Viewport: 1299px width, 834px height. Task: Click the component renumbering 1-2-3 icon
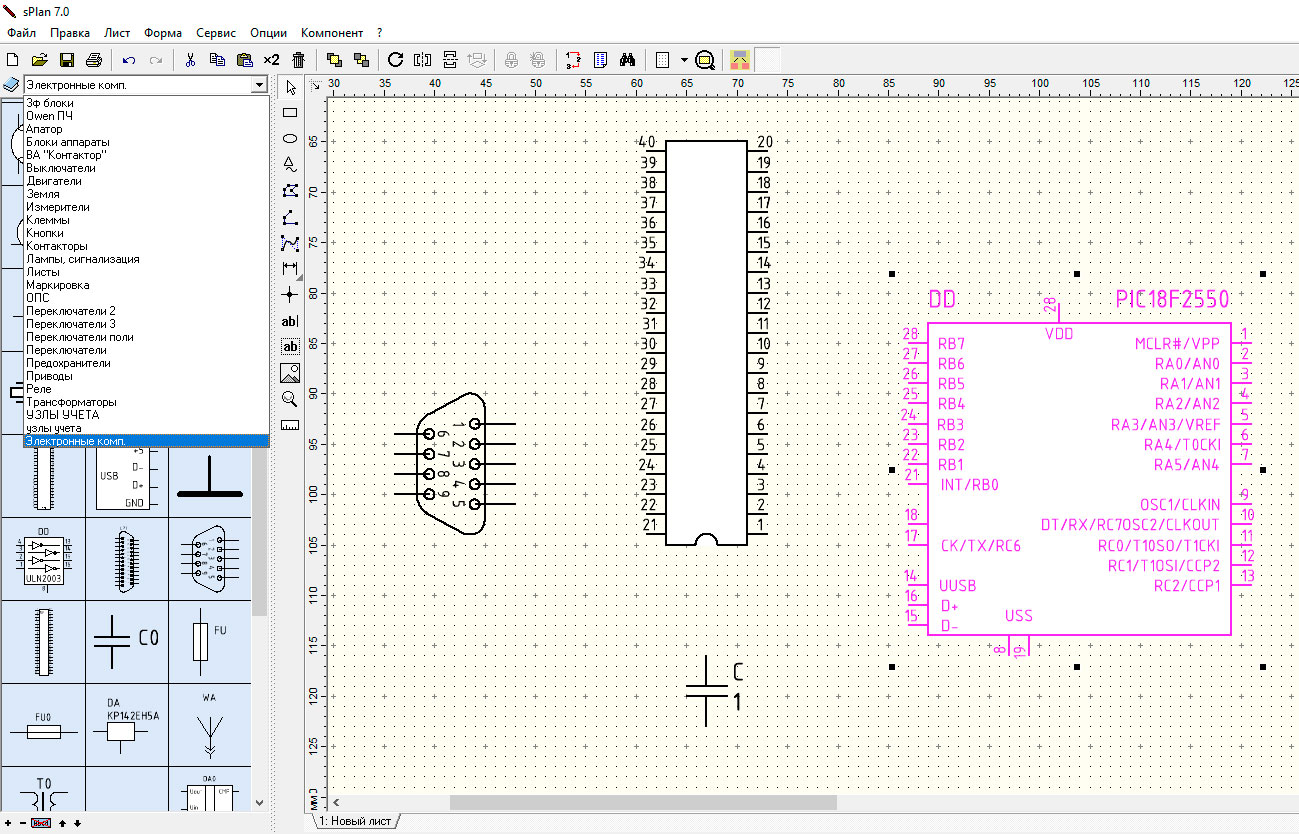pos(574,60)
